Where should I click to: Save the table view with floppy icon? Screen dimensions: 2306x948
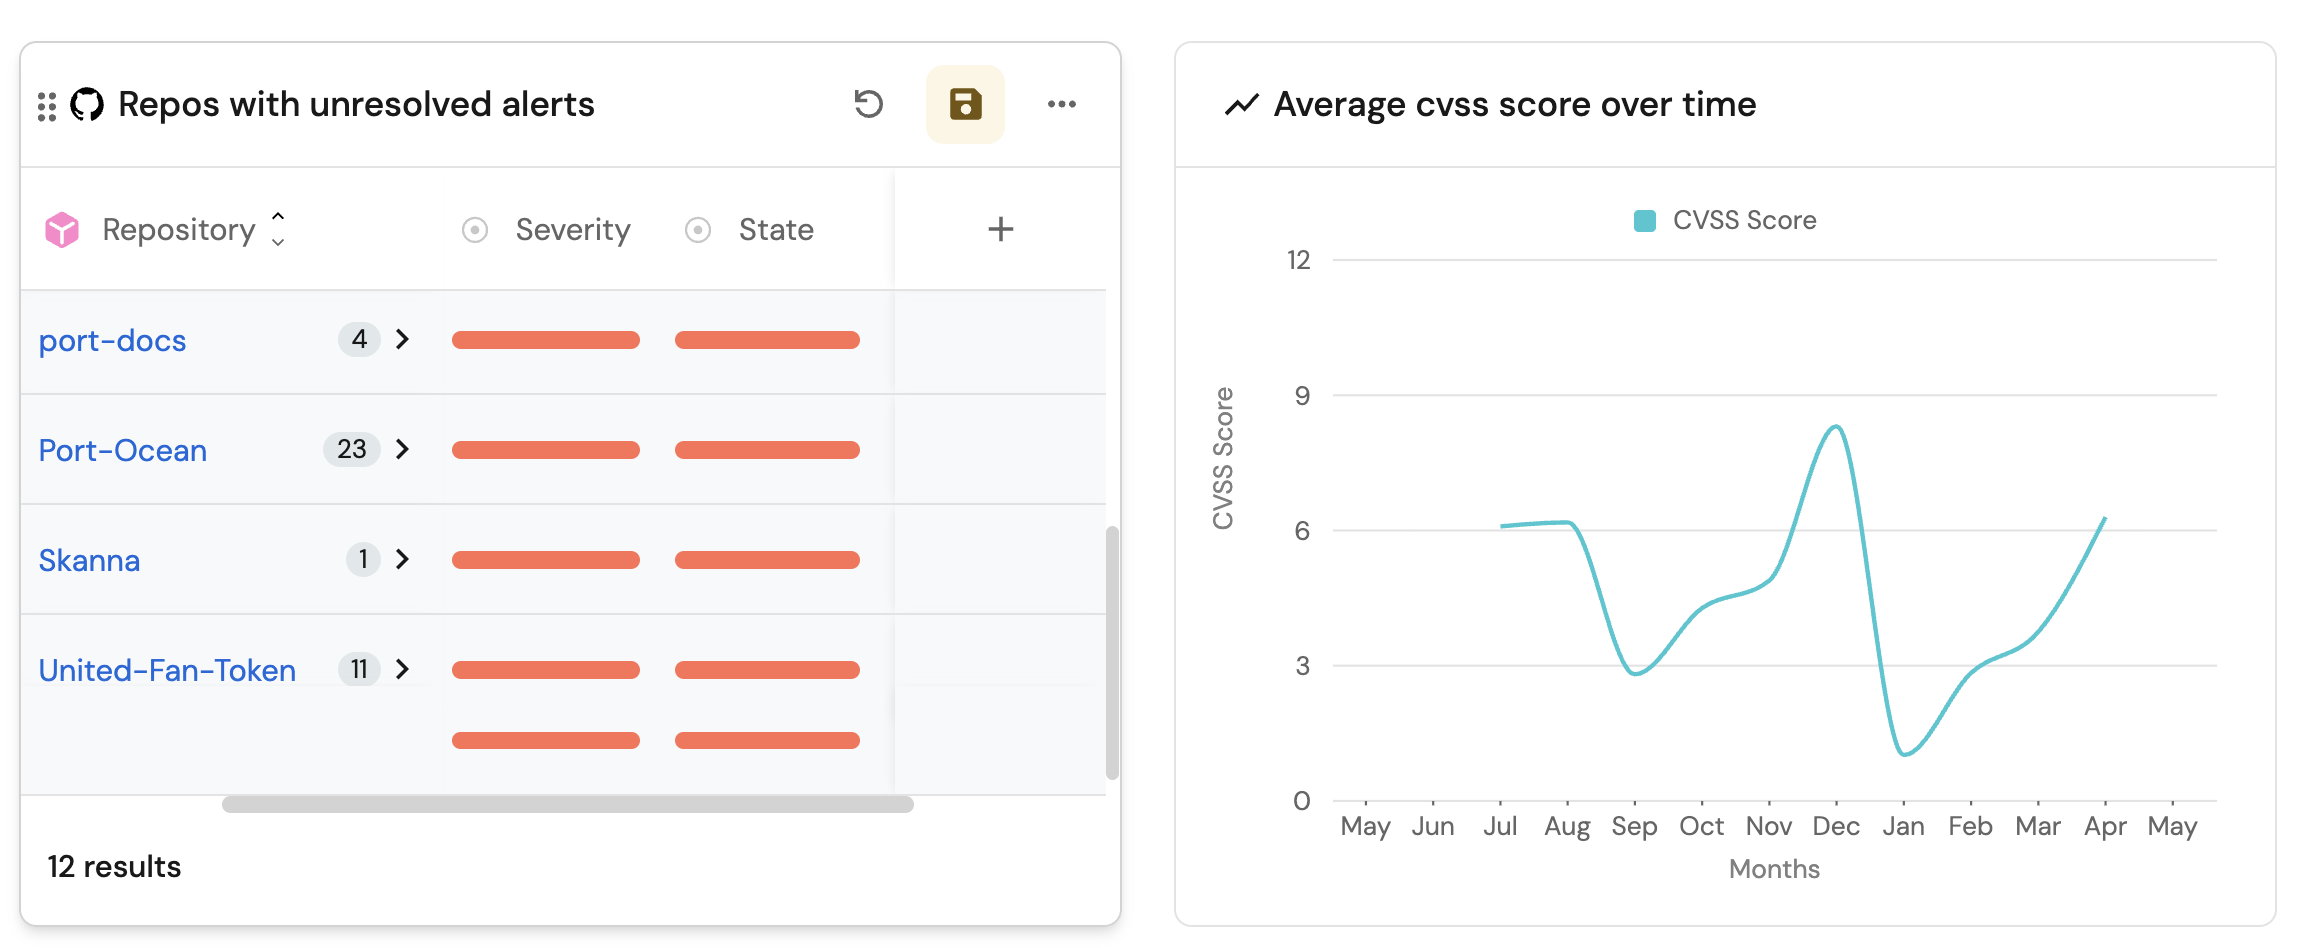[x=965, y=104]
